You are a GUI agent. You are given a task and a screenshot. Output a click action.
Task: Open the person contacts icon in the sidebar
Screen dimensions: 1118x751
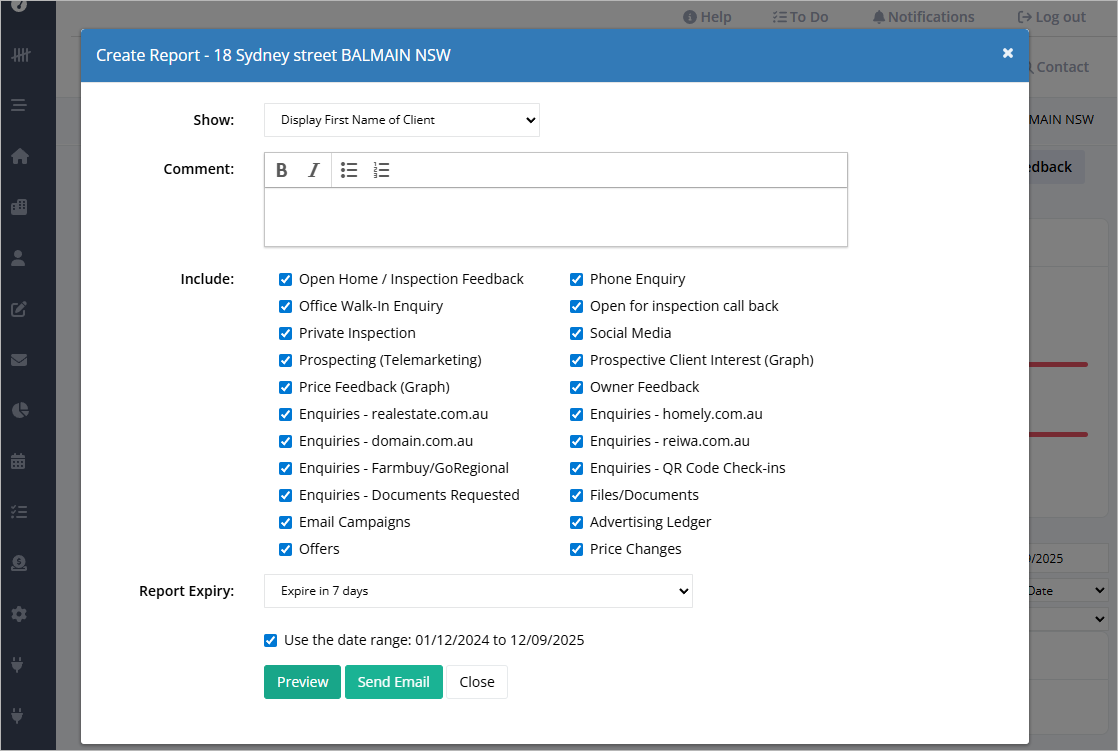[19, 258]
